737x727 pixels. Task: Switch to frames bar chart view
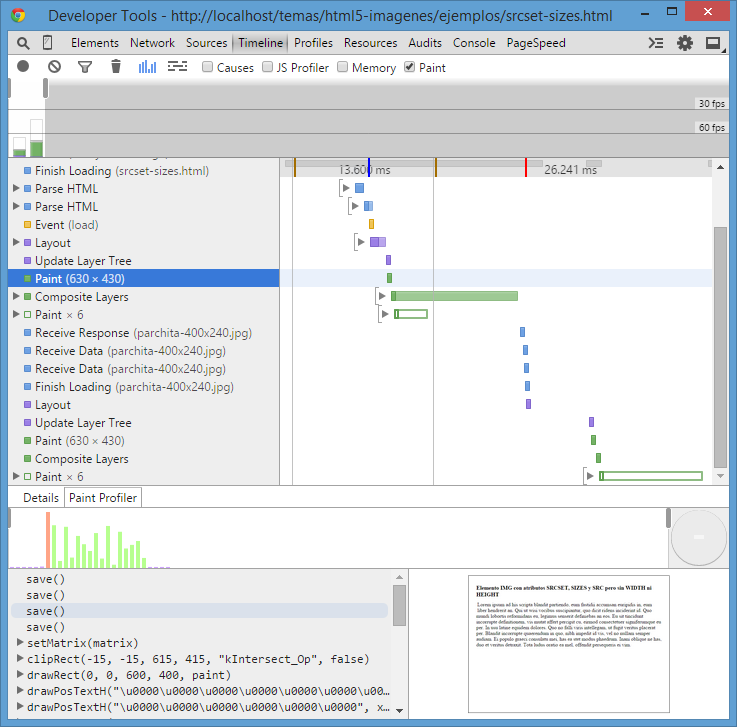[147, 67]
